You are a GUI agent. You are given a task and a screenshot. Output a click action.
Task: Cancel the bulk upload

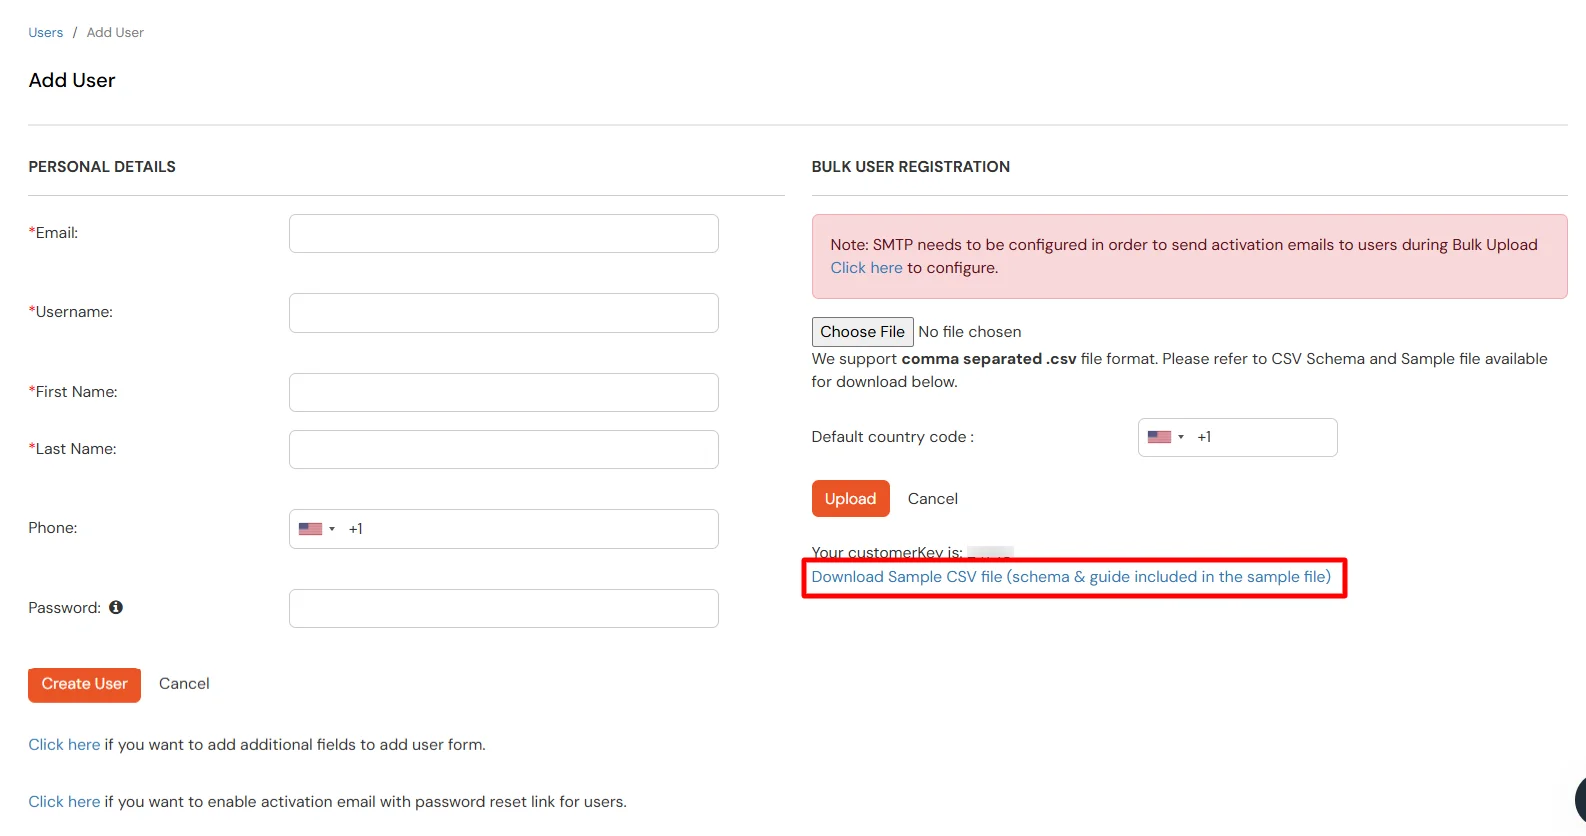click(x=932, y=499)
